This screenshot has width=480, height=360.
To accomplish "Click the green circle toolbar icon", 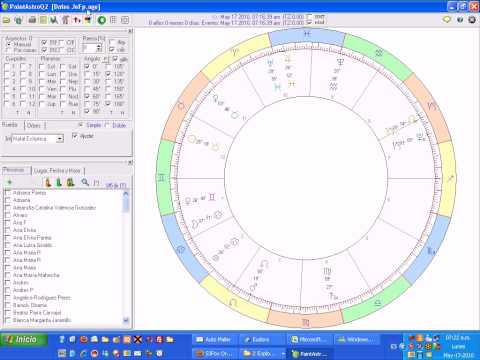I will (x=102, y=20).
